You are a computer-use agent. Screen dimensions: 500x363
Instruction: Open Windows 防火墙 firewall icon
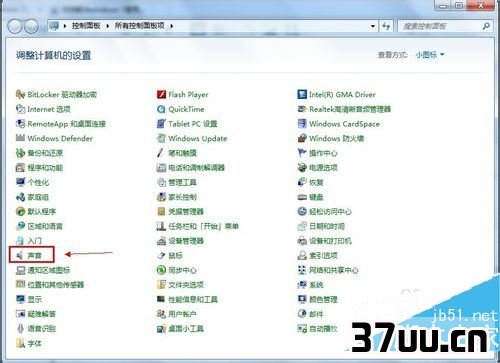click(302, 138)
